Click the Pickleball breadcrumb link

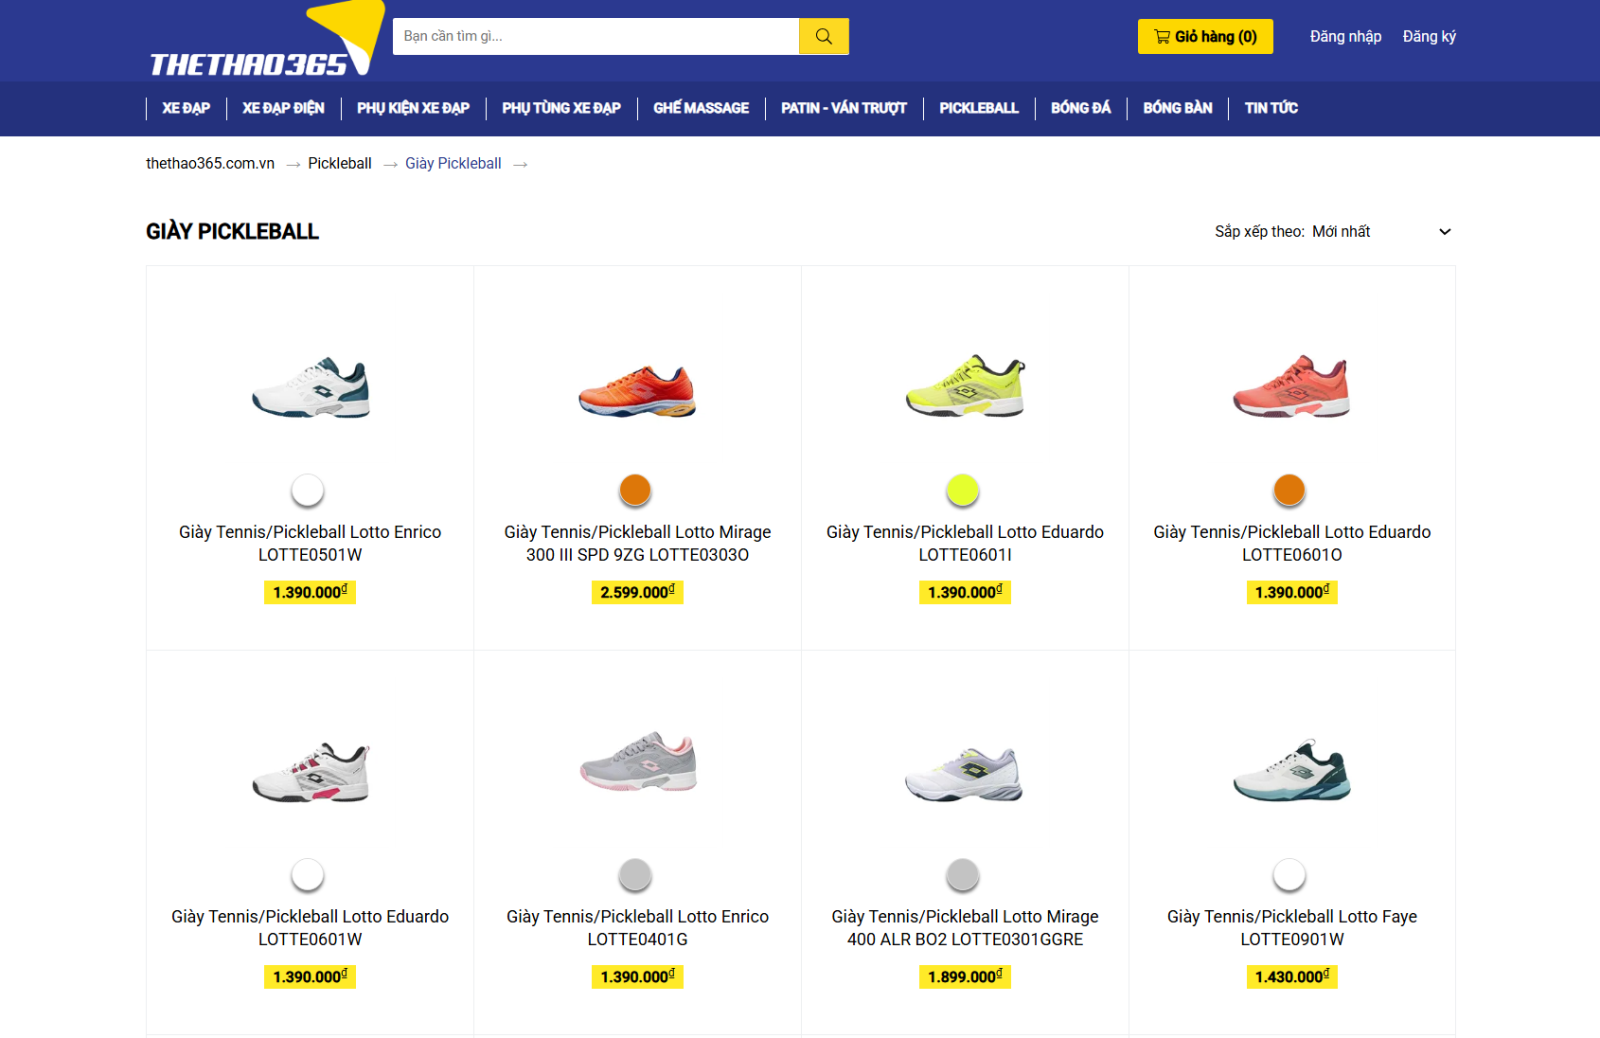340,164
